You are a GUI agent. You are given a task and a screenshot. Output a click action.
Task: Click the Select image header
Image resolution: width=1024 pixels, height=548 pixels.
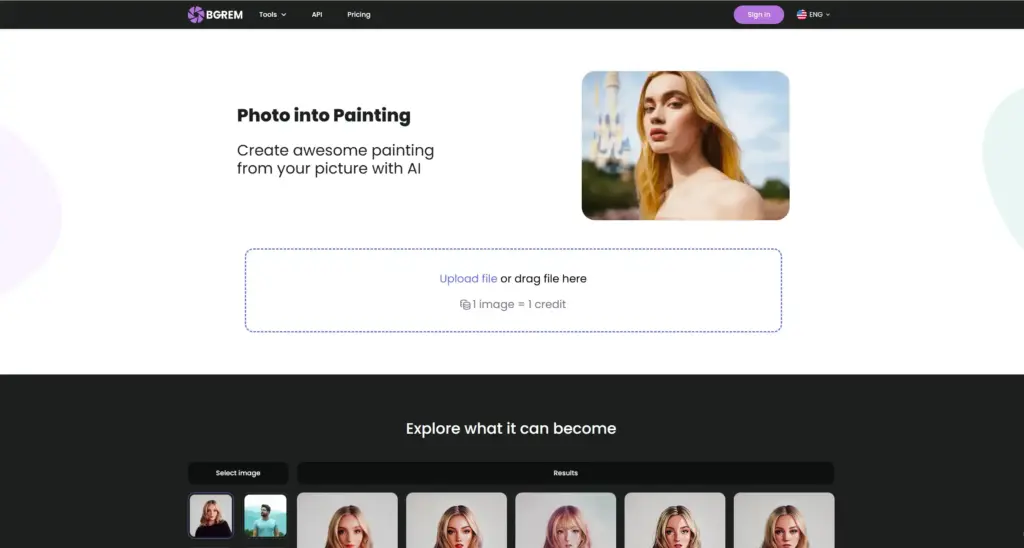(238, 473)
